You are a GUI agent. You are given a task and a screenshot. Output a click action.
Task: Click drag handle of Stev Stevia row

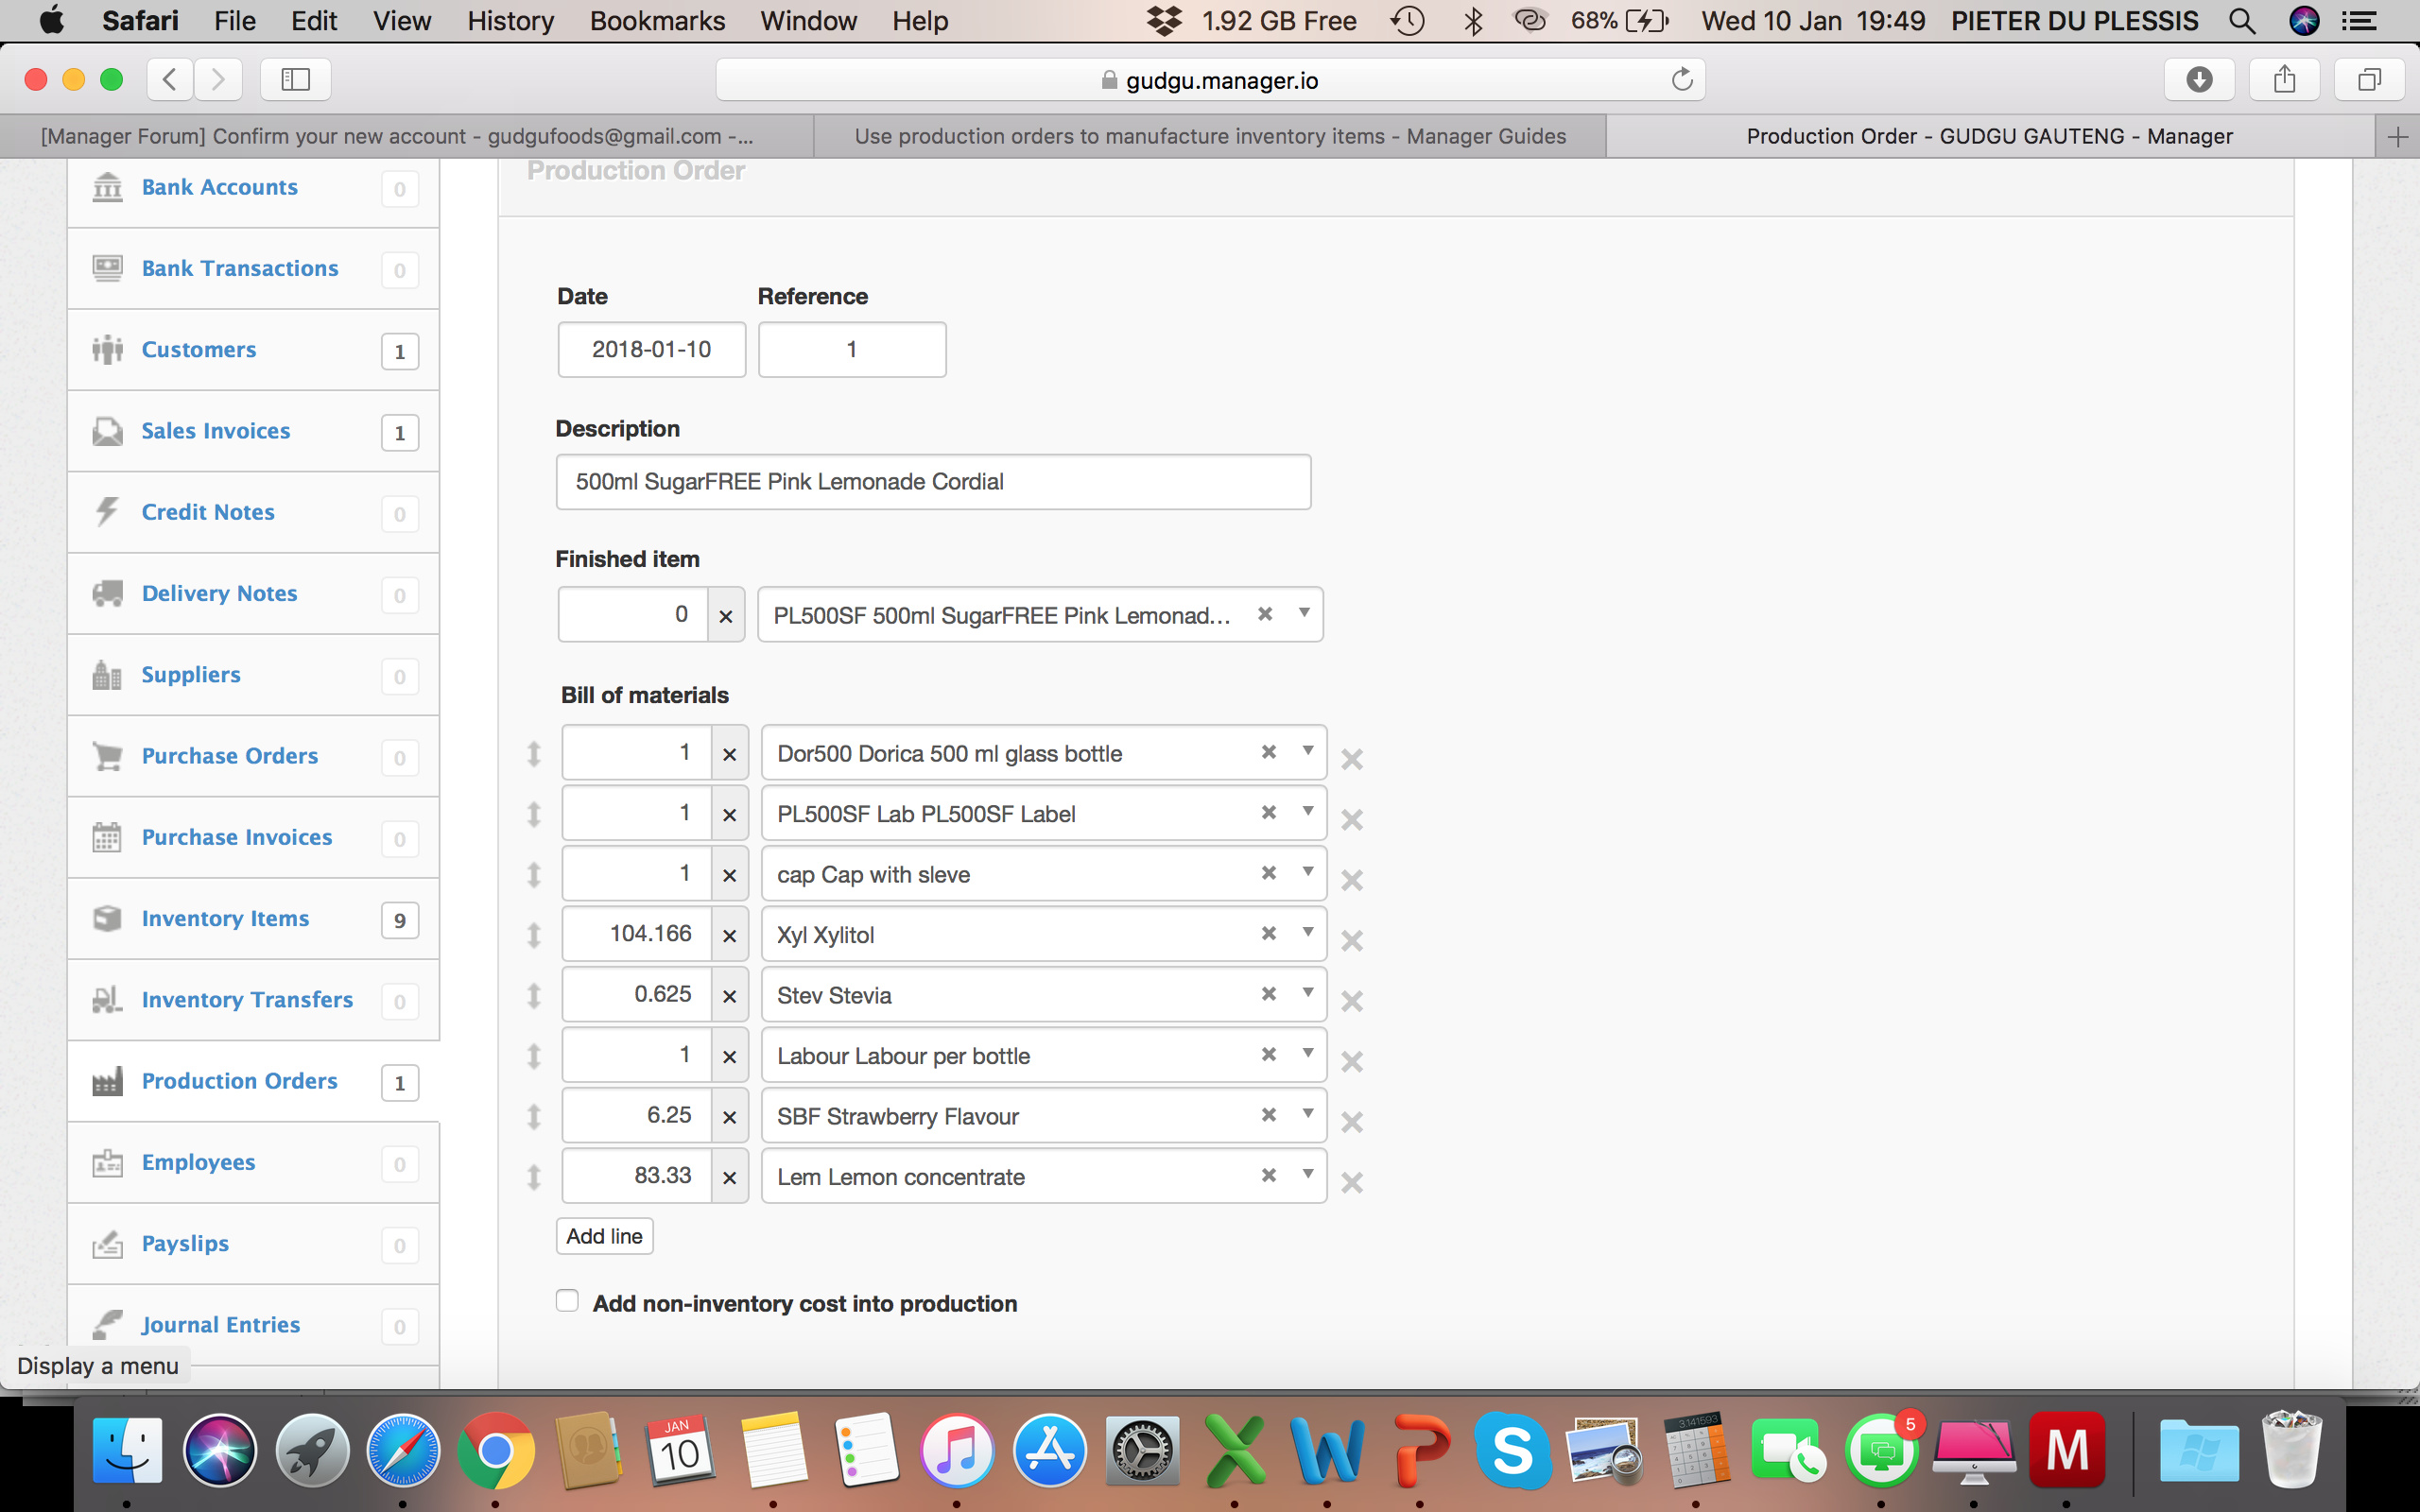click(534, 995)
